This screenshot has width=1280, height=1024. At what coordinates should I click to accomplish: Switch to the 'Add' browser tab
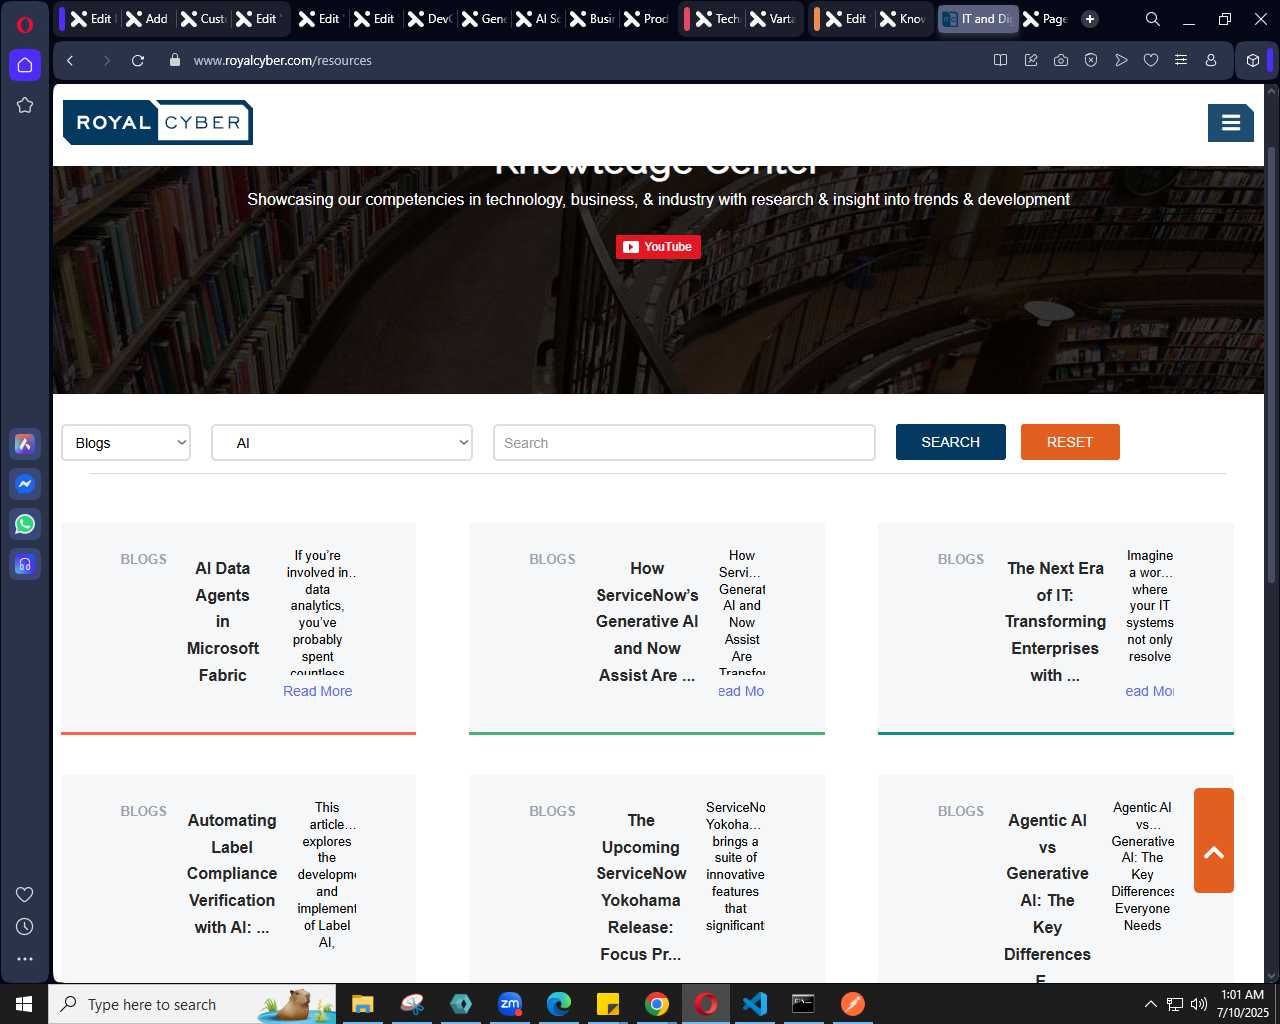[x=147, y=19]
